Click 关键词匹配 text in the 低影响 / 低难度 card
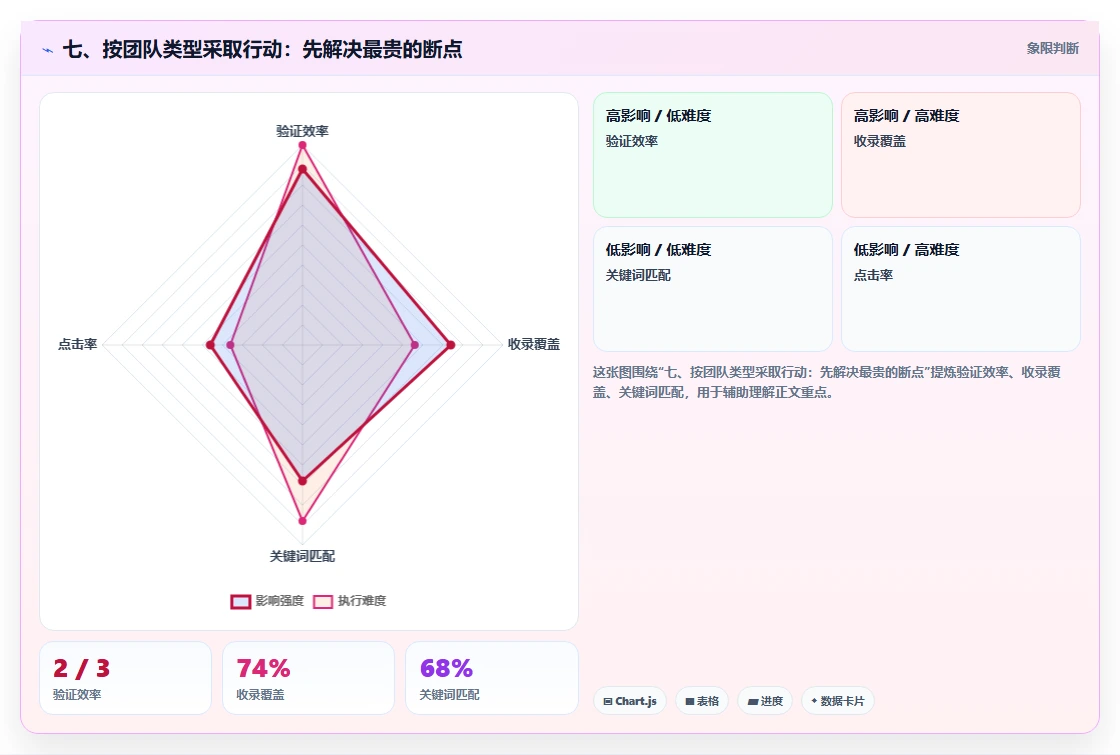Screen dimensions: 1120x755 click(638, 276)
